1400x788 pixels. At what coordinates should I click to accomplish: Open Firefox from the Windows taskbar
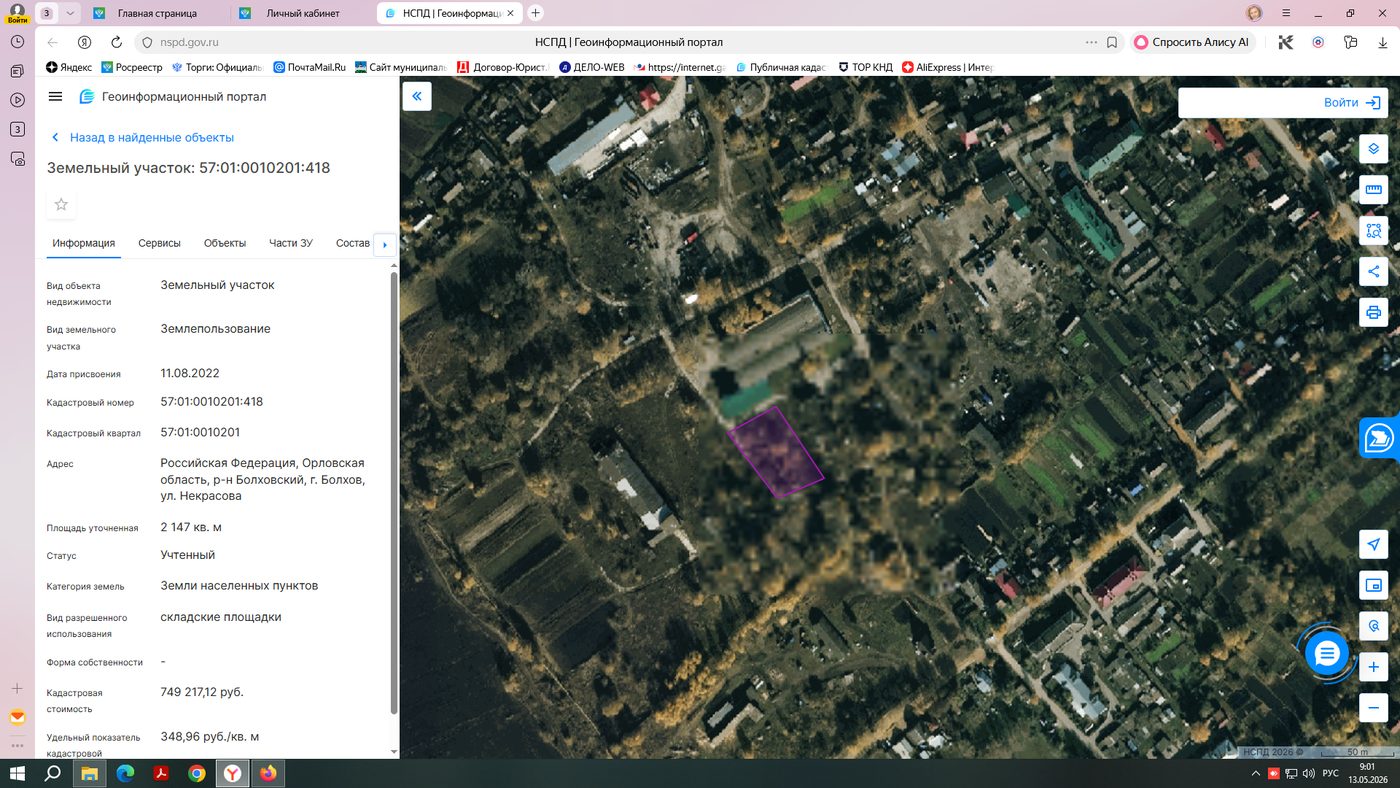[x=268, y=773]
